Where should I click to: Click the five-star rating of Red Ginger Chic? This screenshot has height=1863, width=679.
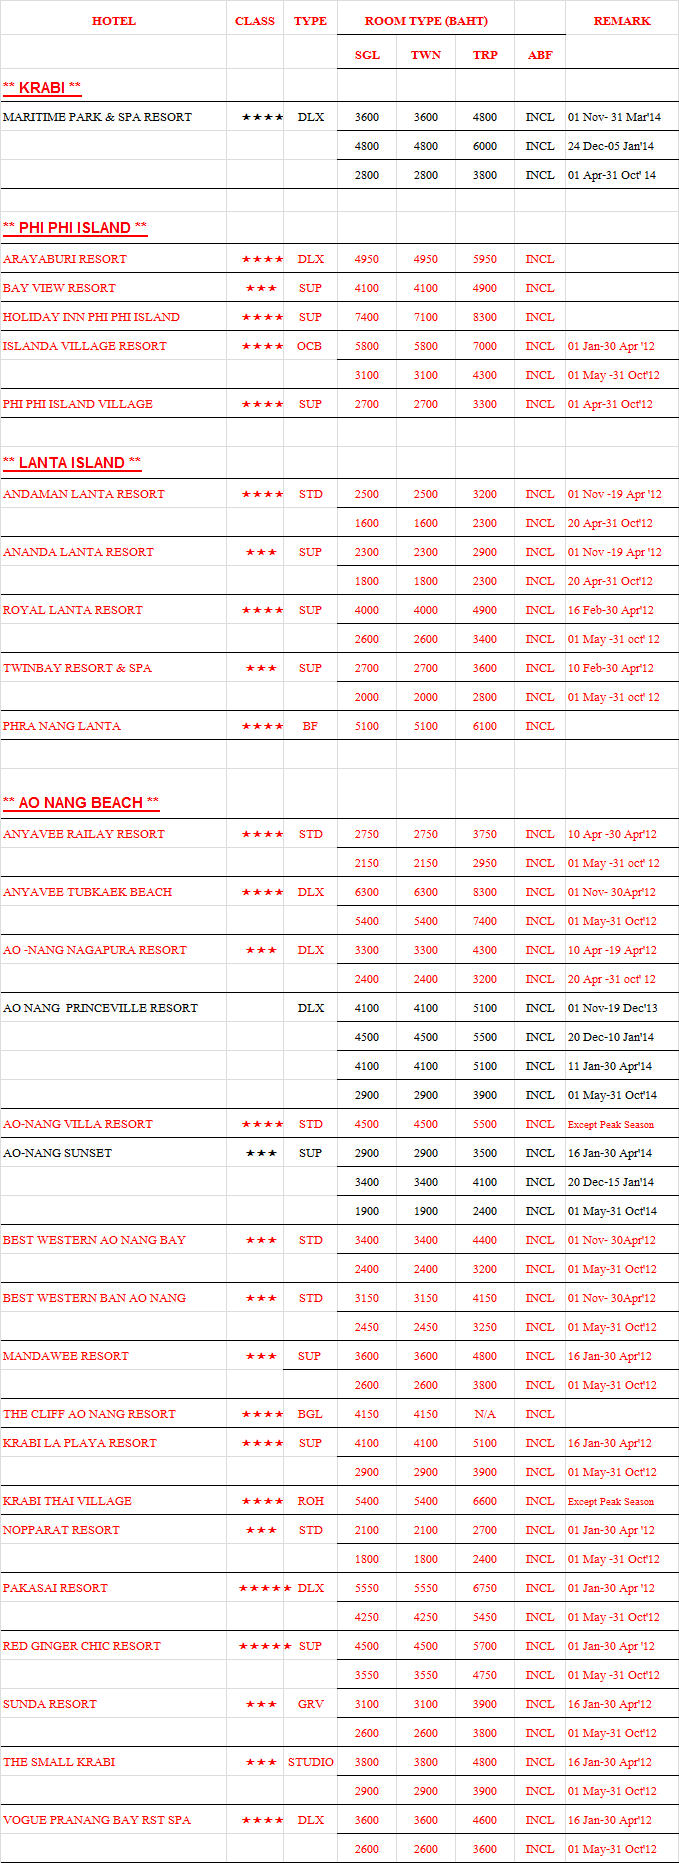[x=265, y=1646]
